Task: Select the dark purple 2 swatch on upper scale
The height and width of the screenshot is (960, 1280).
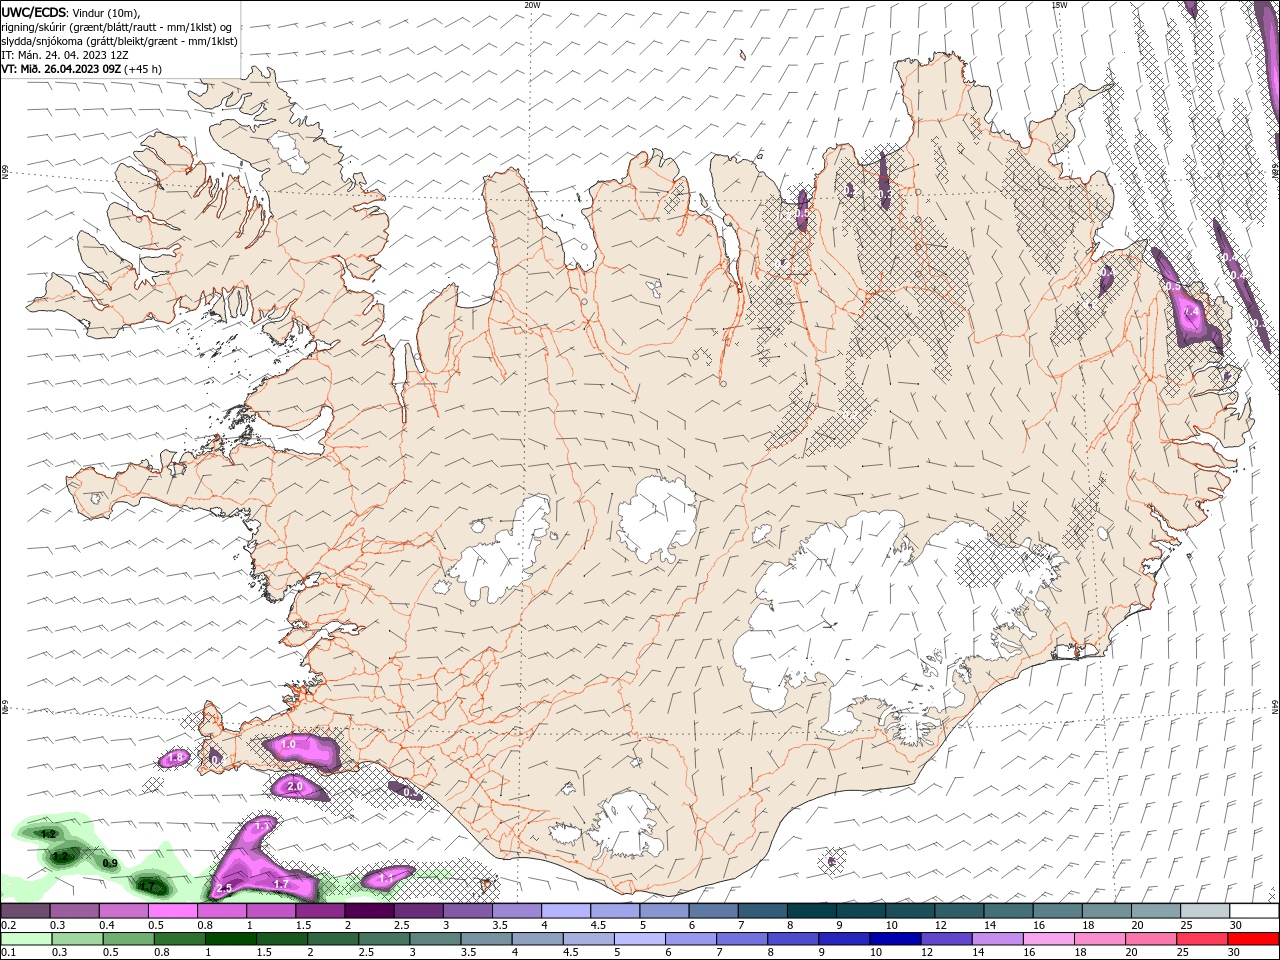Action: 370,911
